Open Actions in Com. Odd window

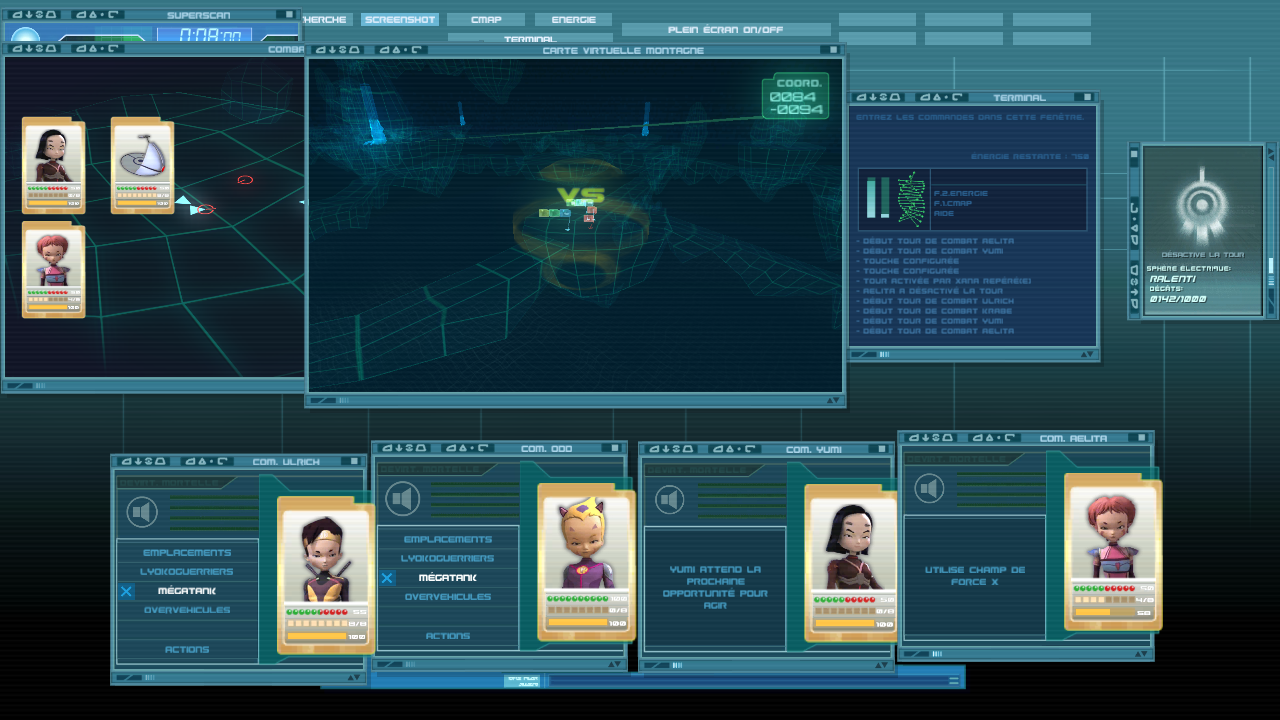click(x=447, y=636)
